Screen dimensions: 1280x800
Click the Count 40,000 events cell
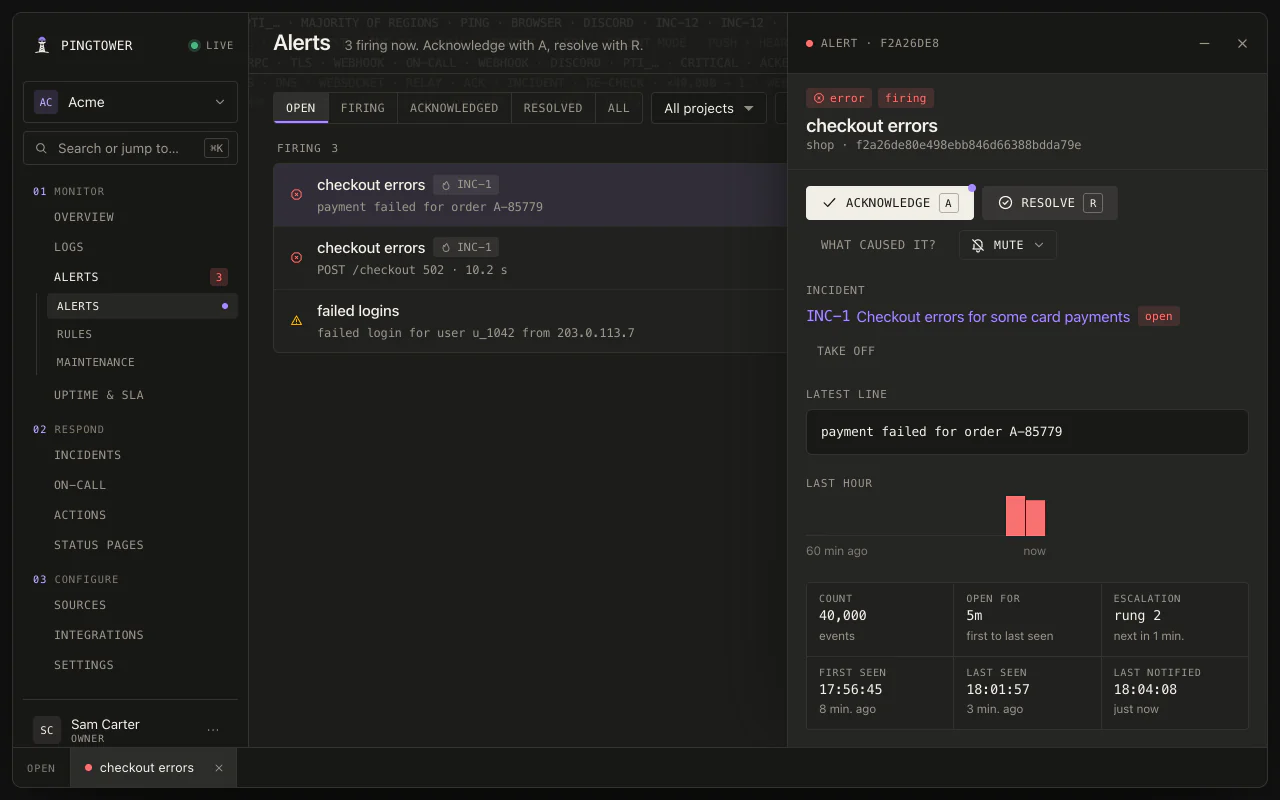click(880, 620)
